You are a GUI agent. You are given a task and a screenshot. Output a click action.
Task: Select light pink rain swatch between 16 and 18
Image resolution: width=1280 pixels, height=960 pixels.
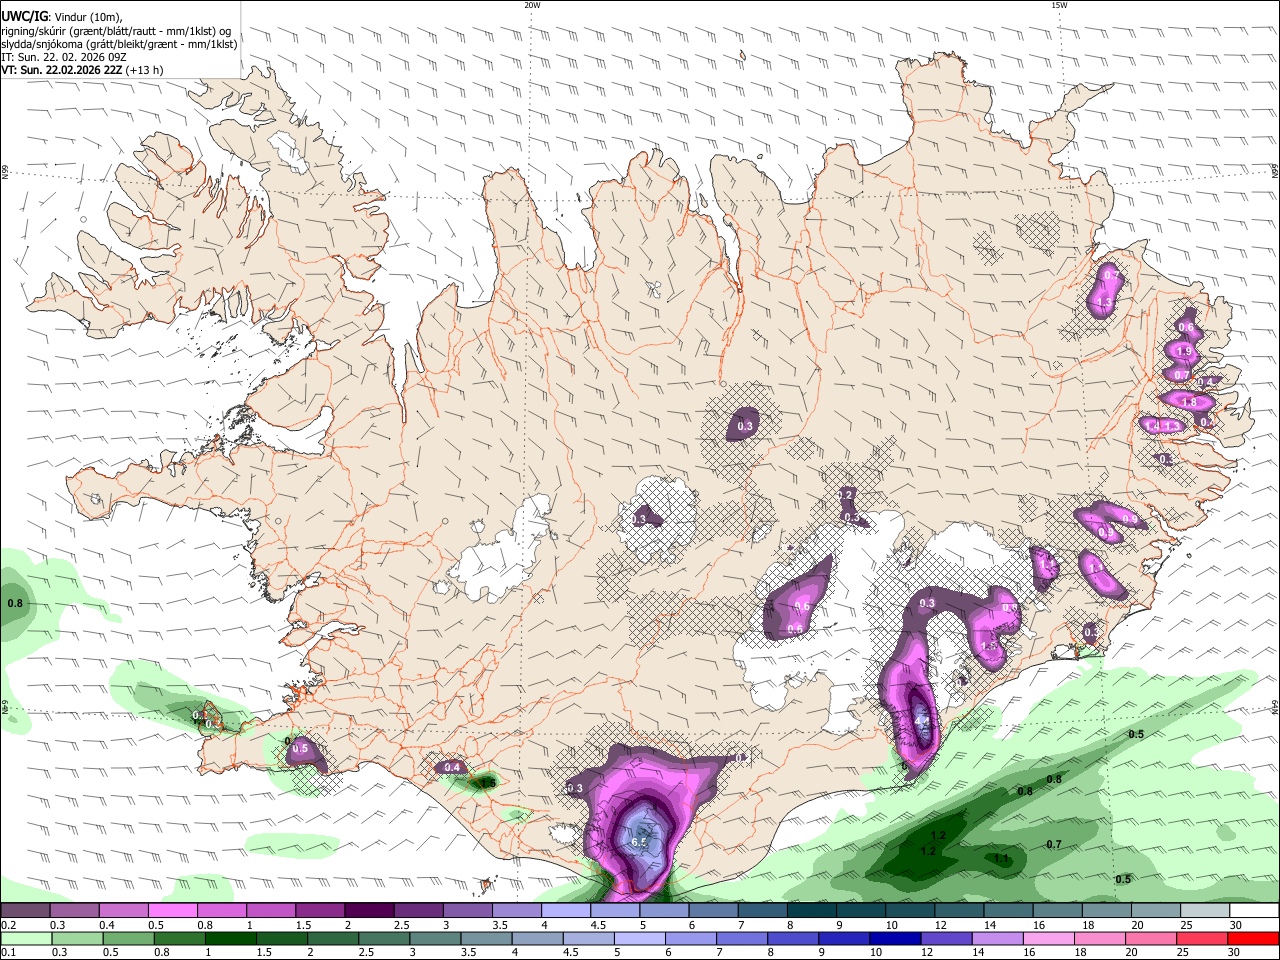click(1048, 938)
